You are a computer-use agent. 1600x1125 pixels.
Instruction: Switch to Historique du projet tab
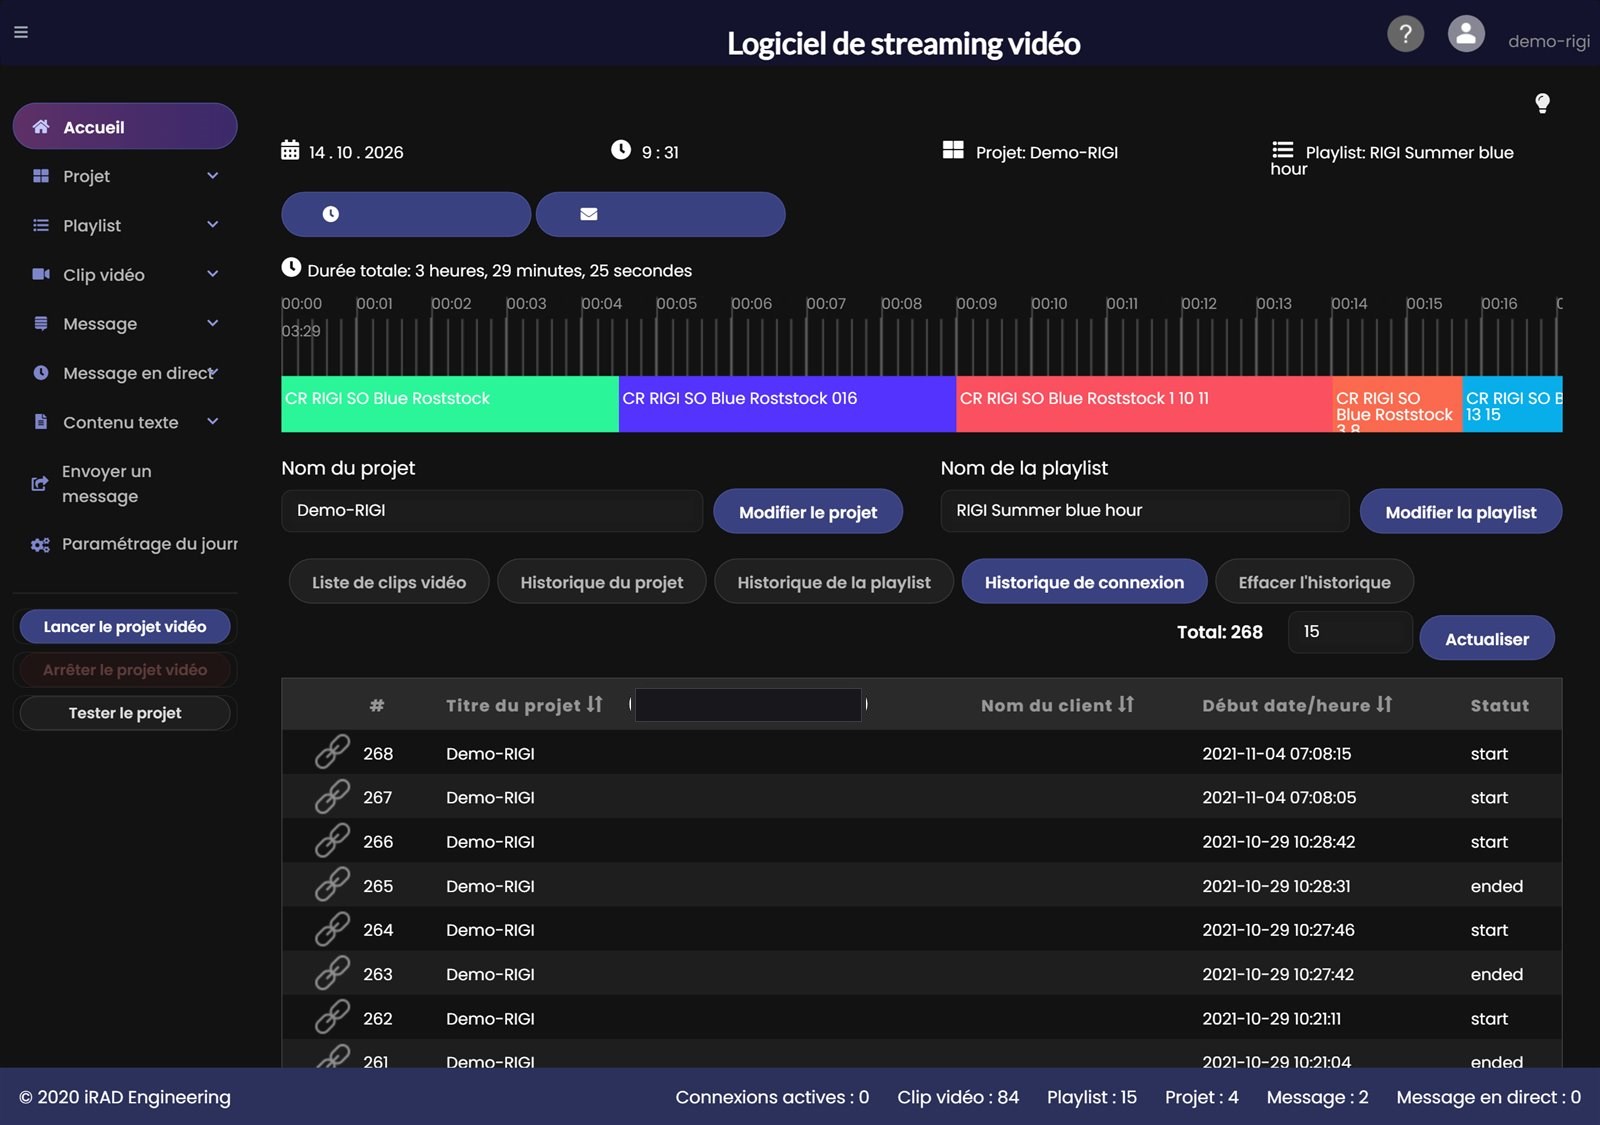[x=602, y=582]
